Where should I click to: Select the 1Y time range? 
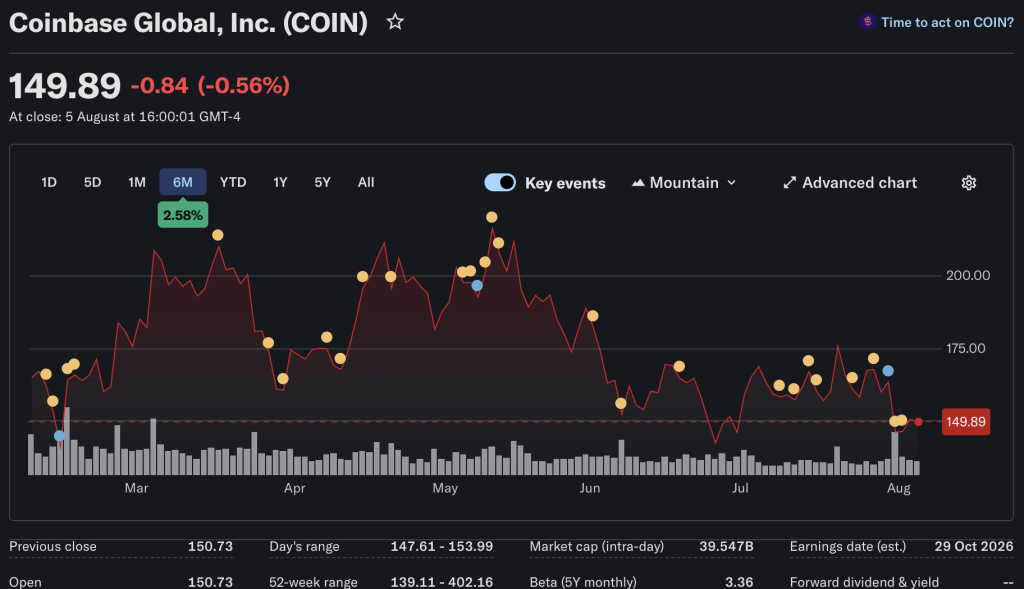[x=280, y=182]
